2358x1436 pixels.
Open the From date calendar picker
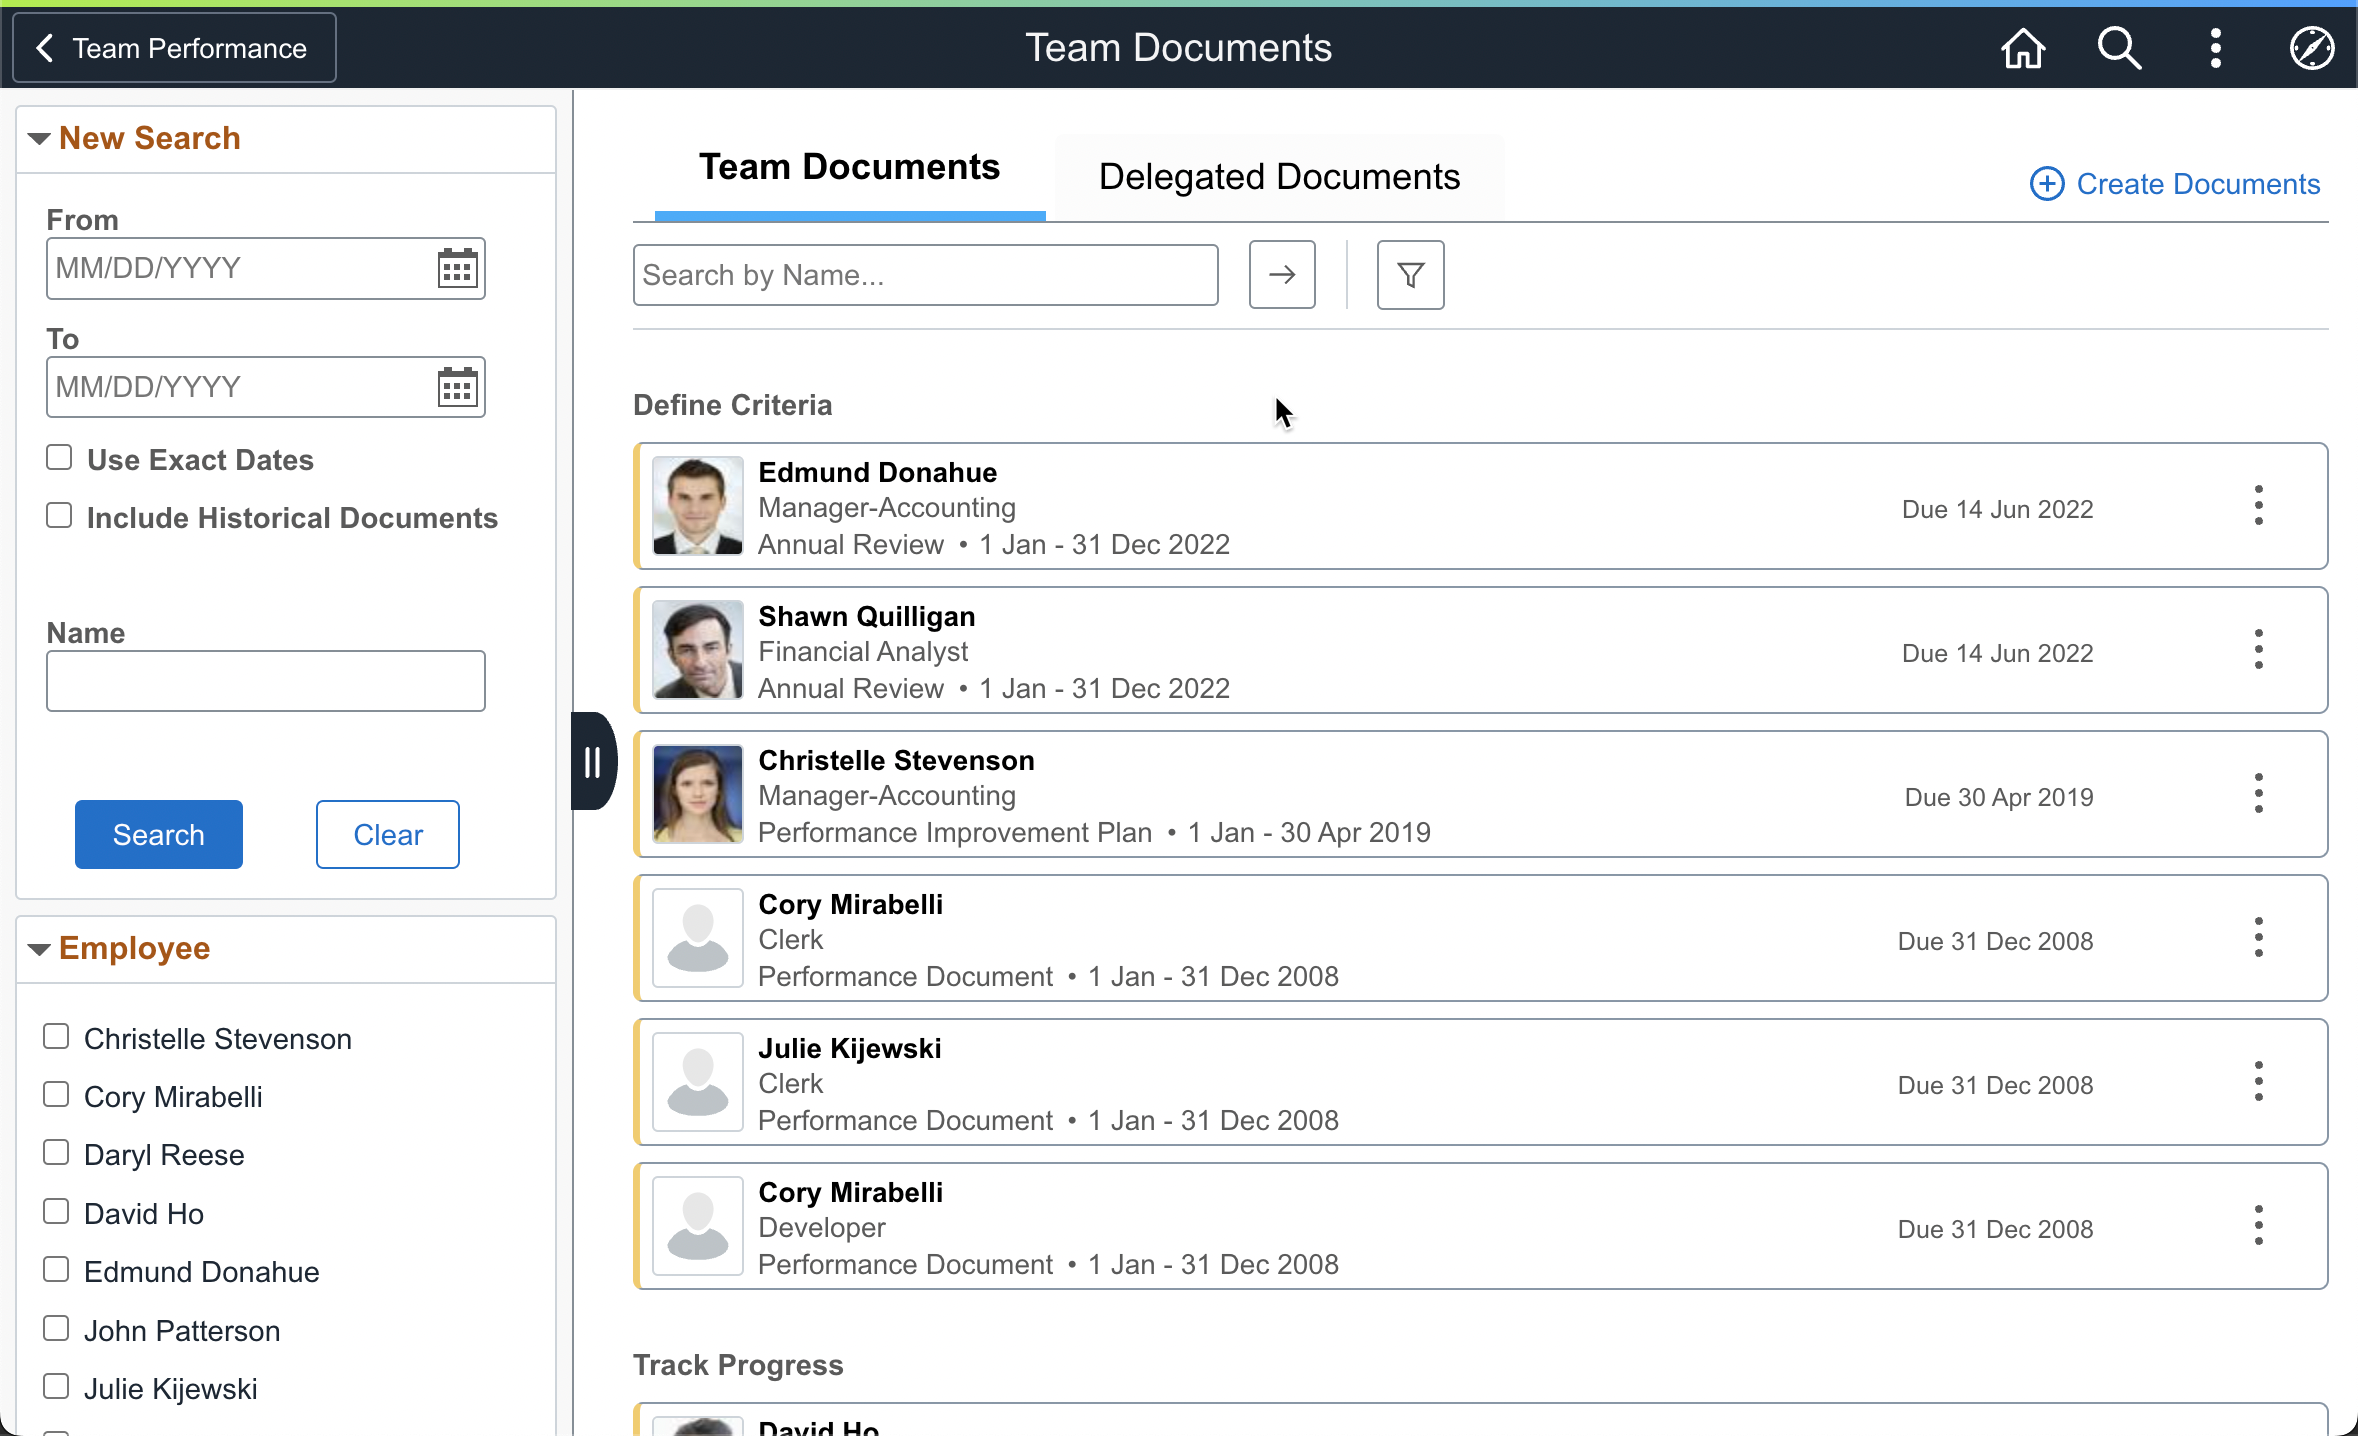click(x=457, y=268)
